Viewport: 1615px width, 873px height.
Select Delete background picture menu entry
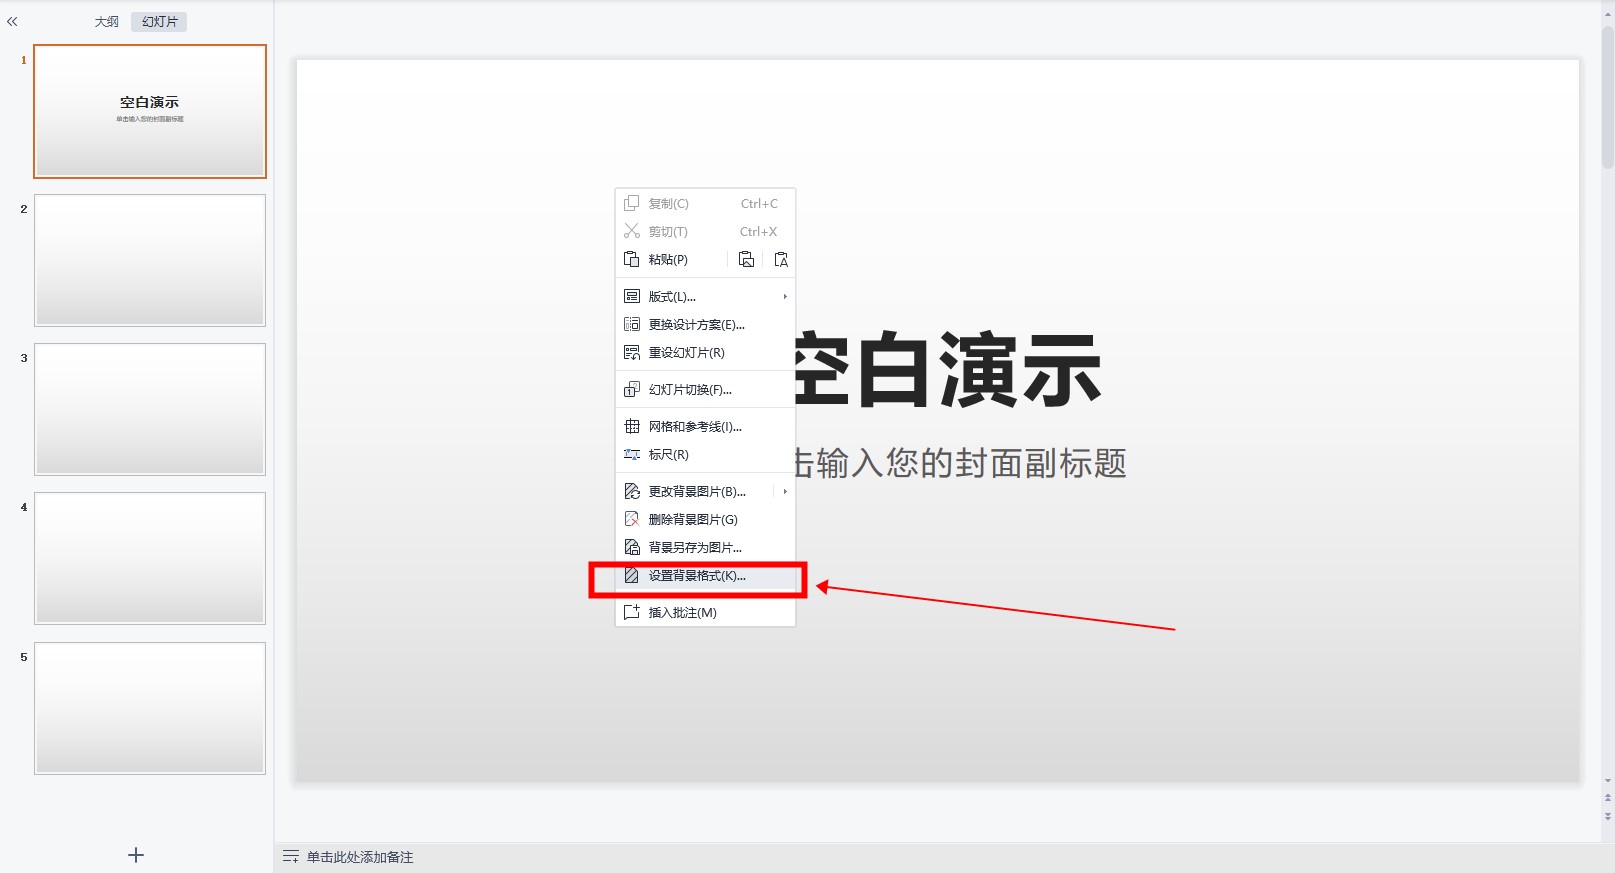tap(692, 519)
